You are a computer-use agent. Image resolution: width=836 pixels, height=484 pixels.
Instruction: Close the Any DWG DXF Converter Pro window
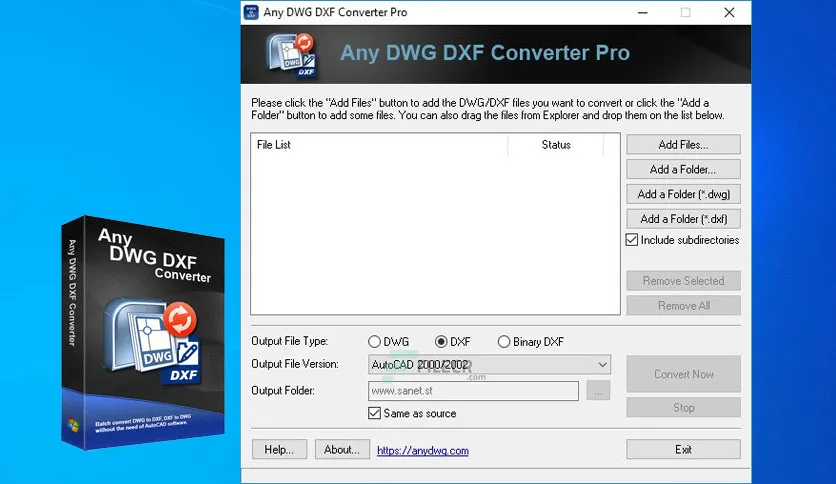click(729, 12)
